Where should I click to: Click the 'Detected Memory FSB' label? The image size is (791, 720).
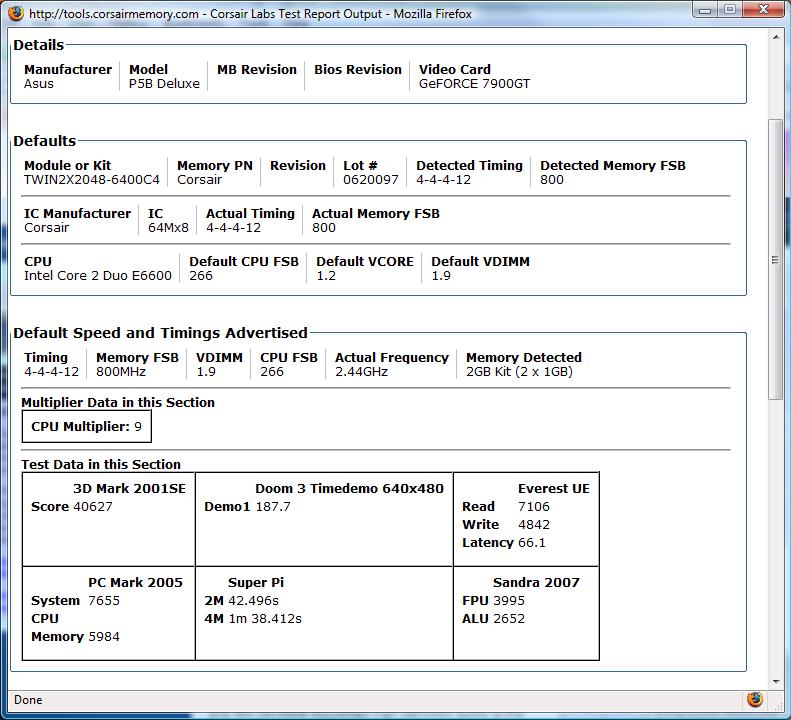[613, 165]
